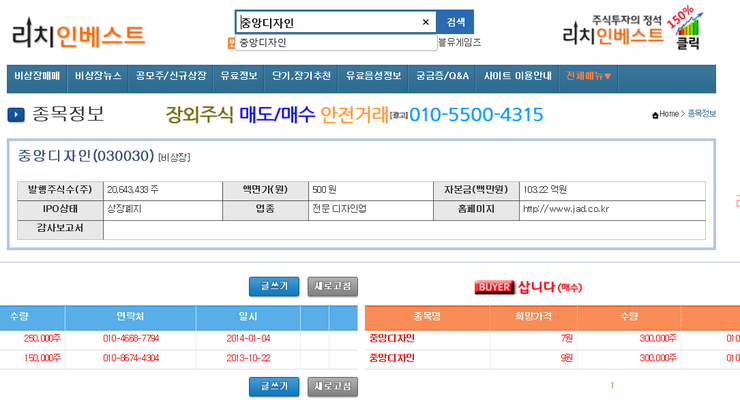Click the upper 글쓰기 button

click(x=274, y=286)
